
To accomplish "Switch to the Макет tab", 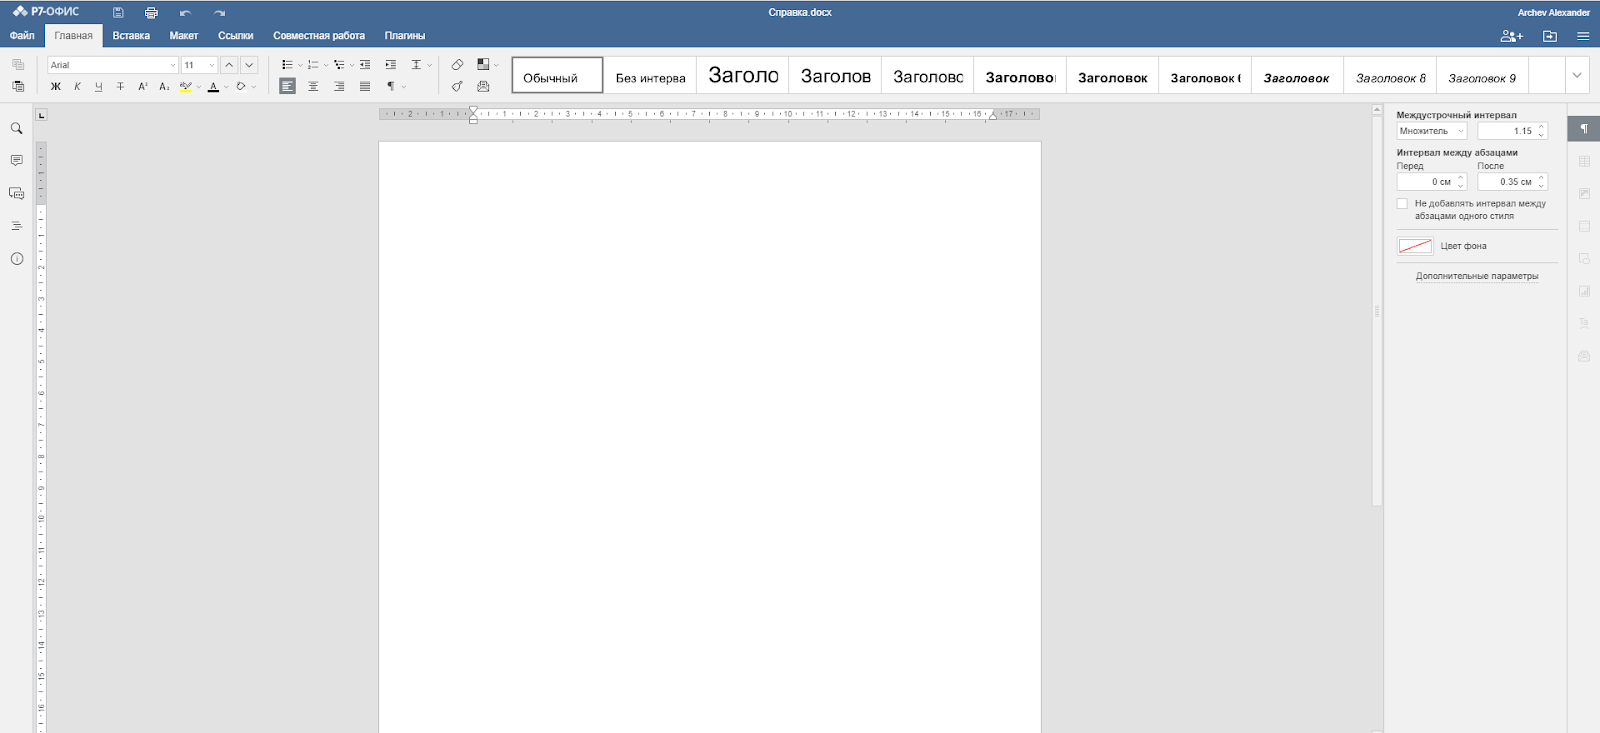I will pos(184,36).
